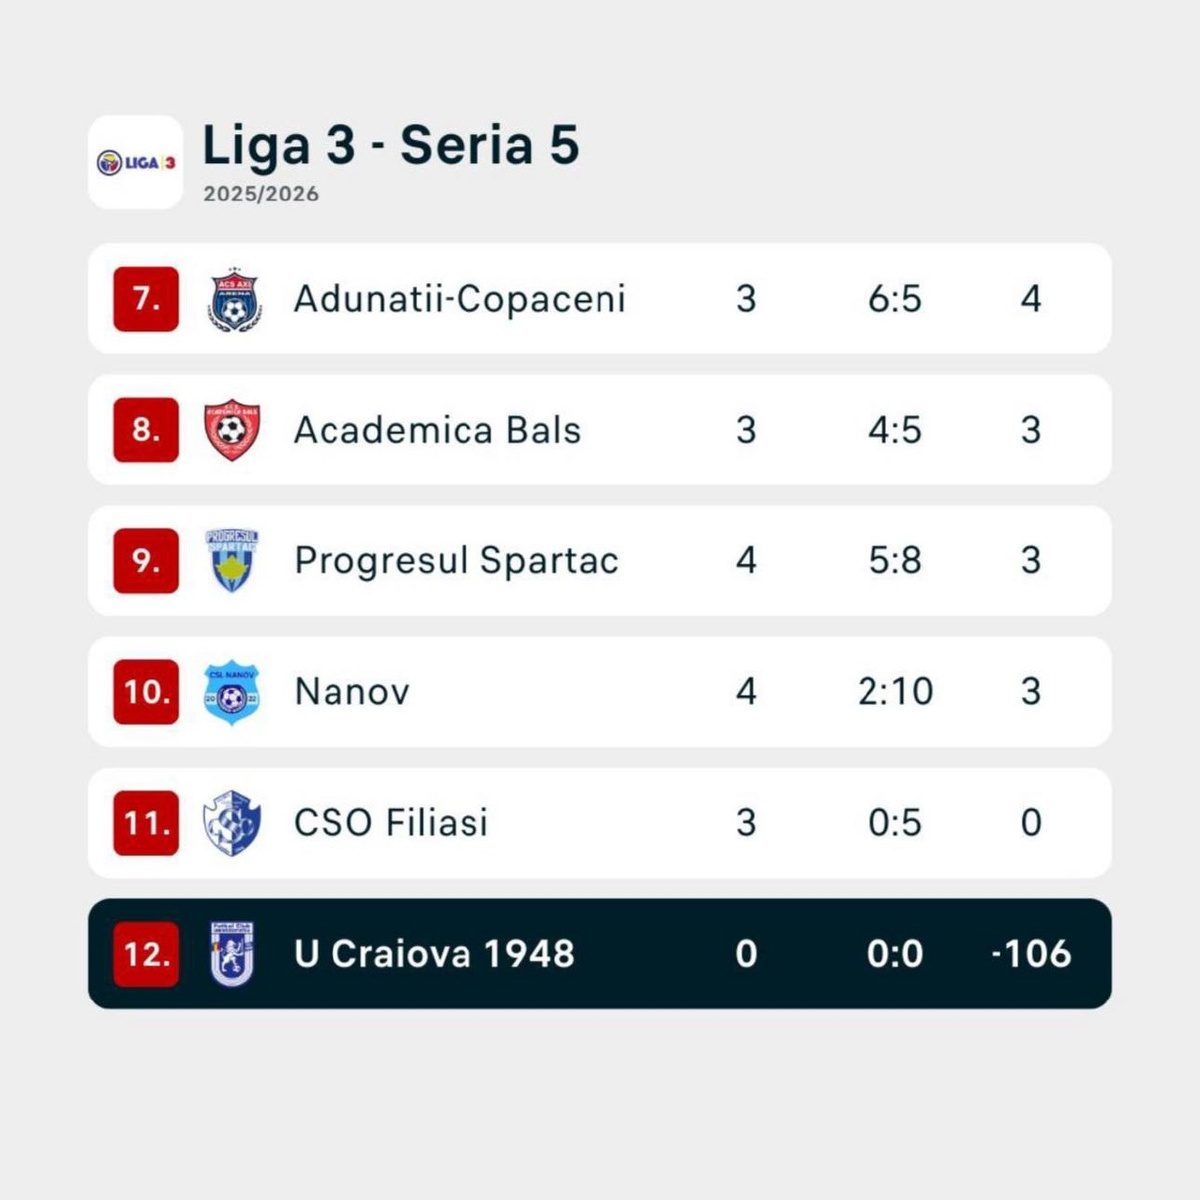Select the U Craiova 1948 team name

(x=434, y=954)
